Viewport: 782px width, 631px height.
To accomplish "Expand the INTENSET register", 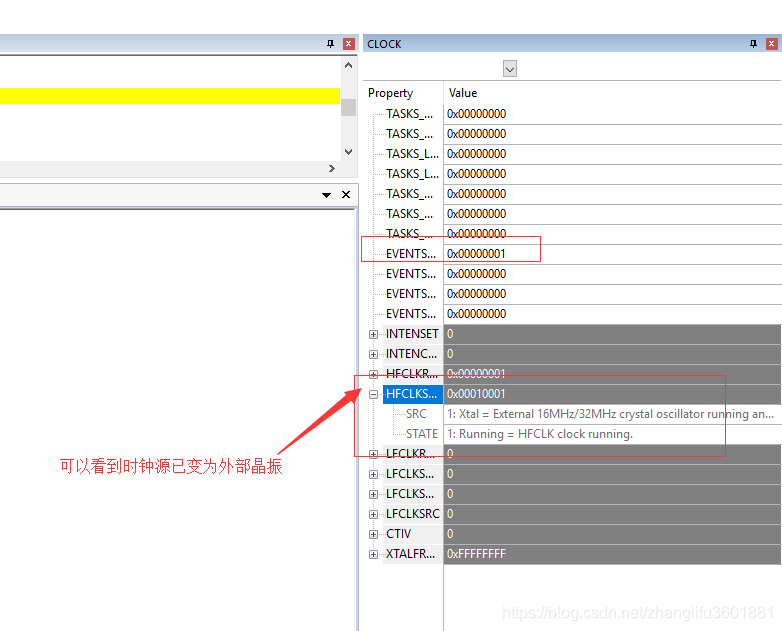I will click(373, 334).
